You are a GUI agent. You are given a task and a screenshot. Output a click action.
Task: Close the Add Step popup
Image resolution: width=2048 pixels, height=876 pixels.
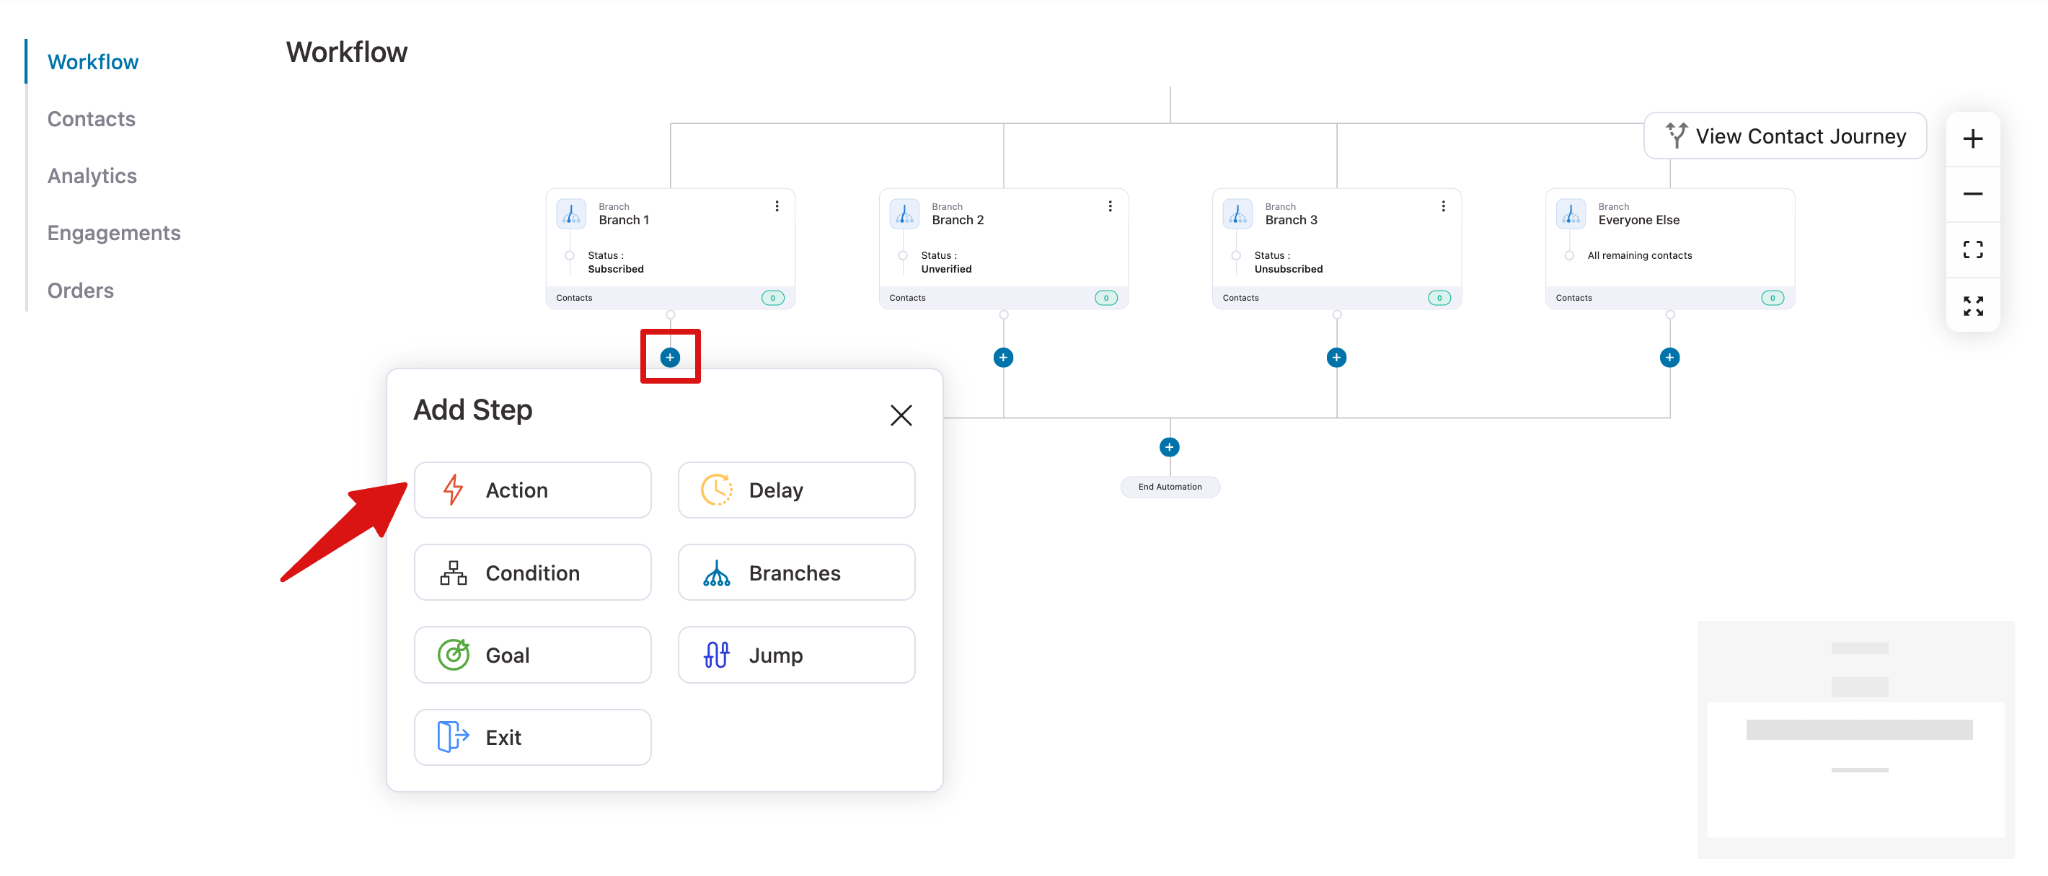901,415
